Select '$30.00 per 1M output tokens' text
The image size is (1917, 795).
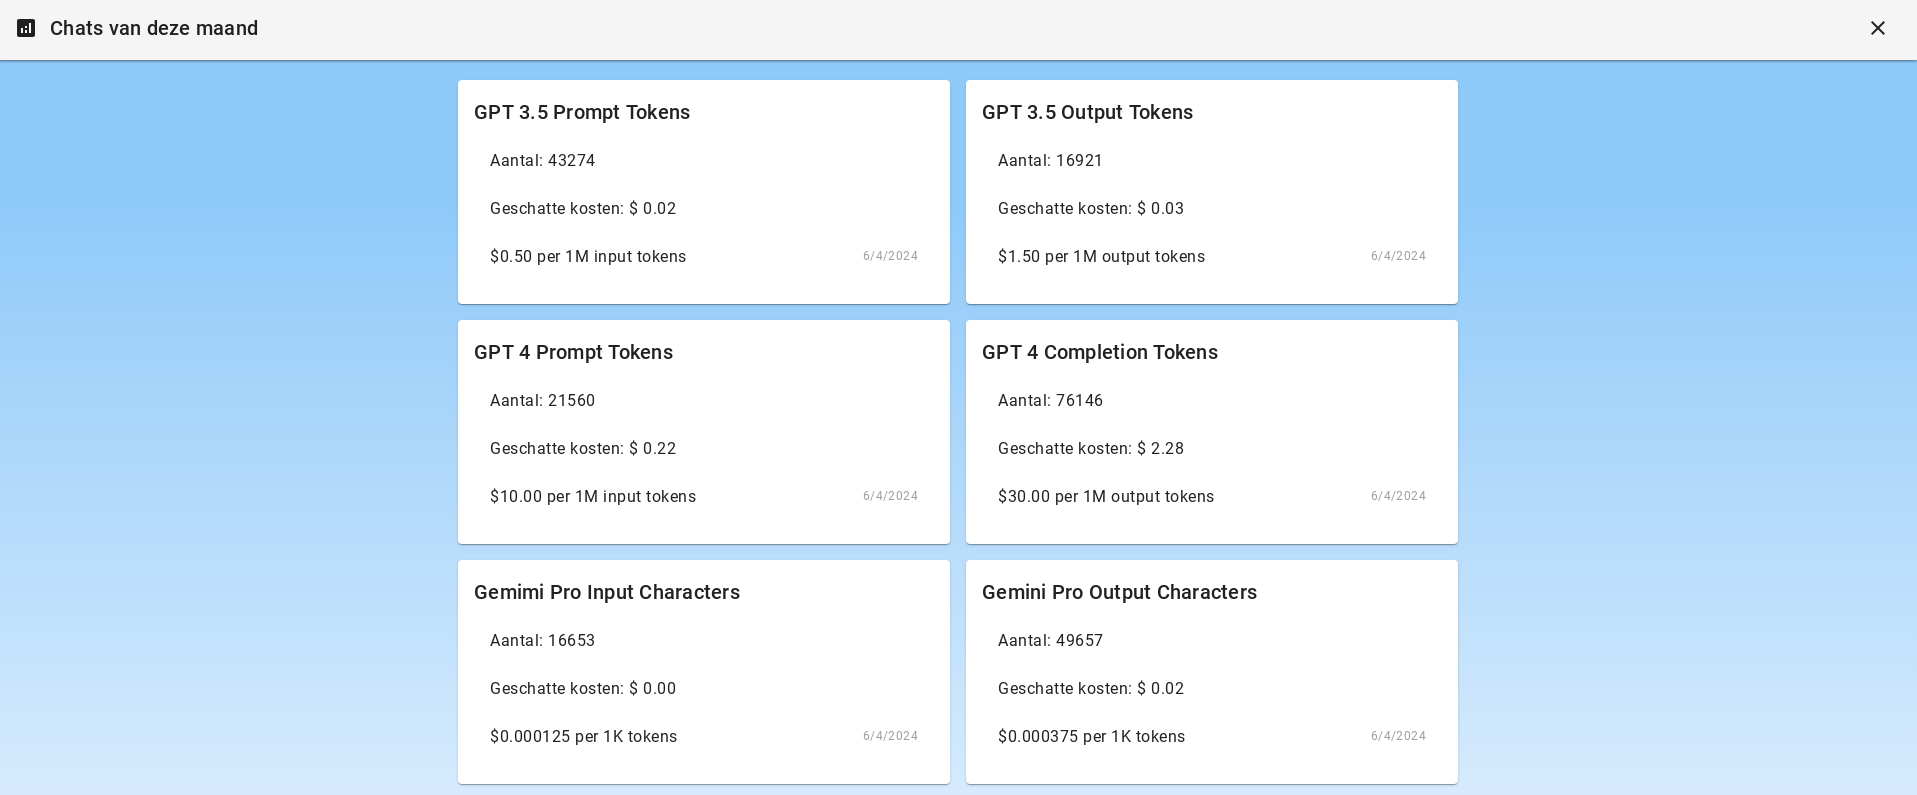point(1106,496)
